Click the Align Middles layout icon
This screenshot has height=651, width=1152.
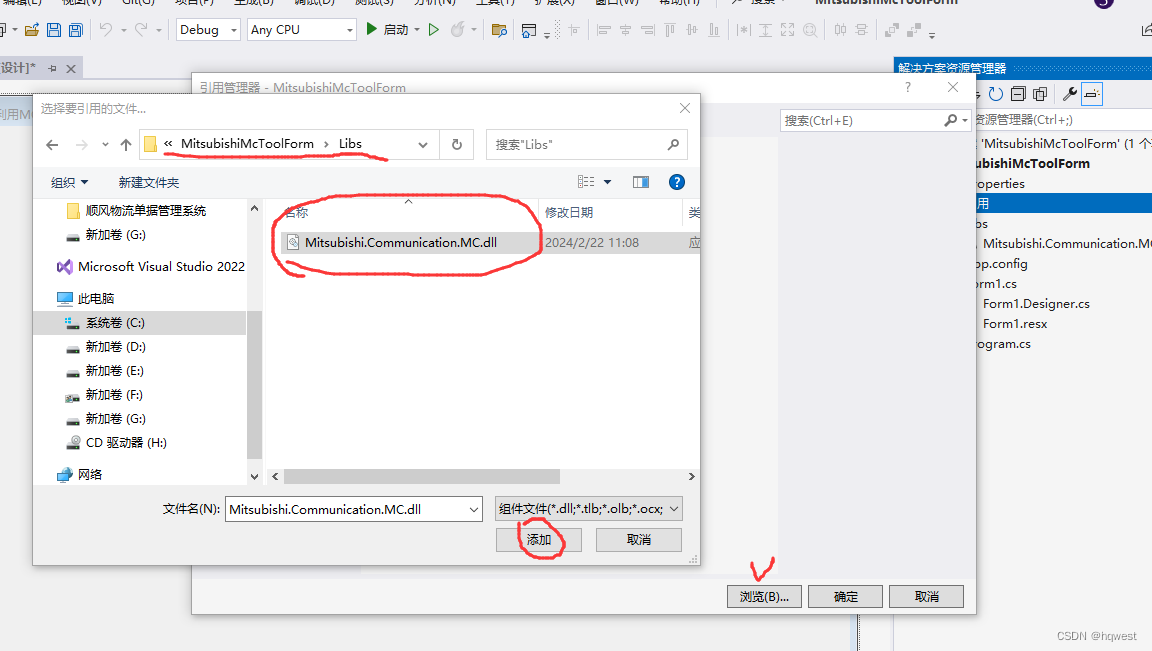[692, 30]
